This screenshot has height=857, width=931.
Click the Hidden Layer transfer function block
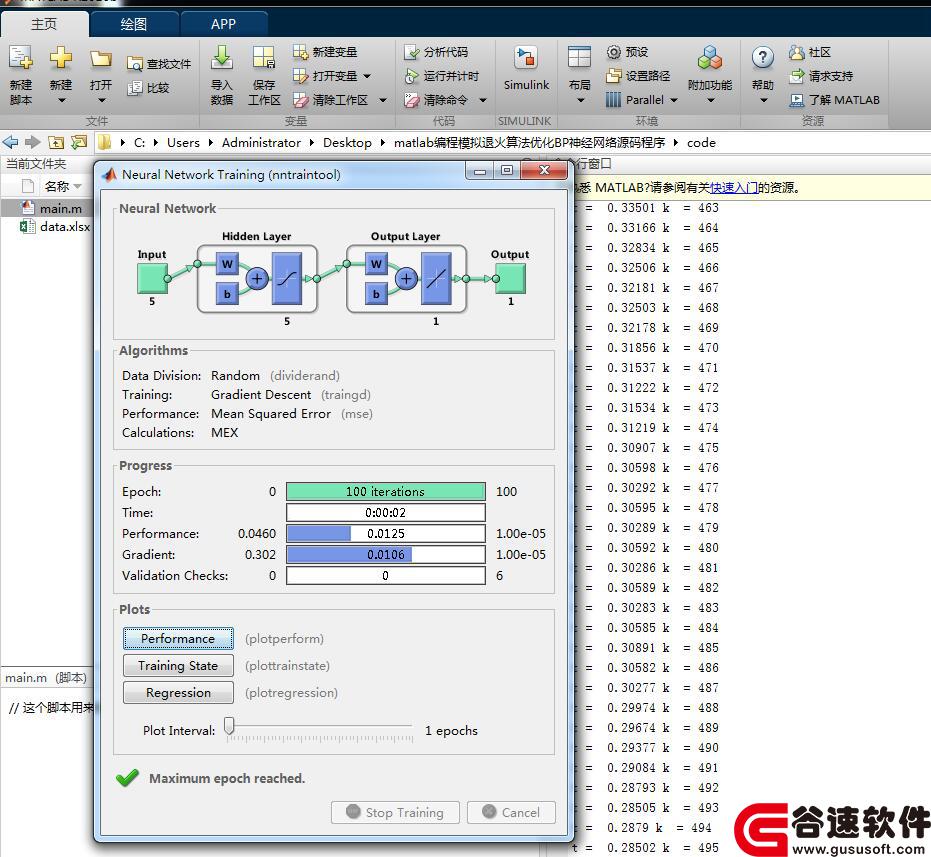coord(287,279)
